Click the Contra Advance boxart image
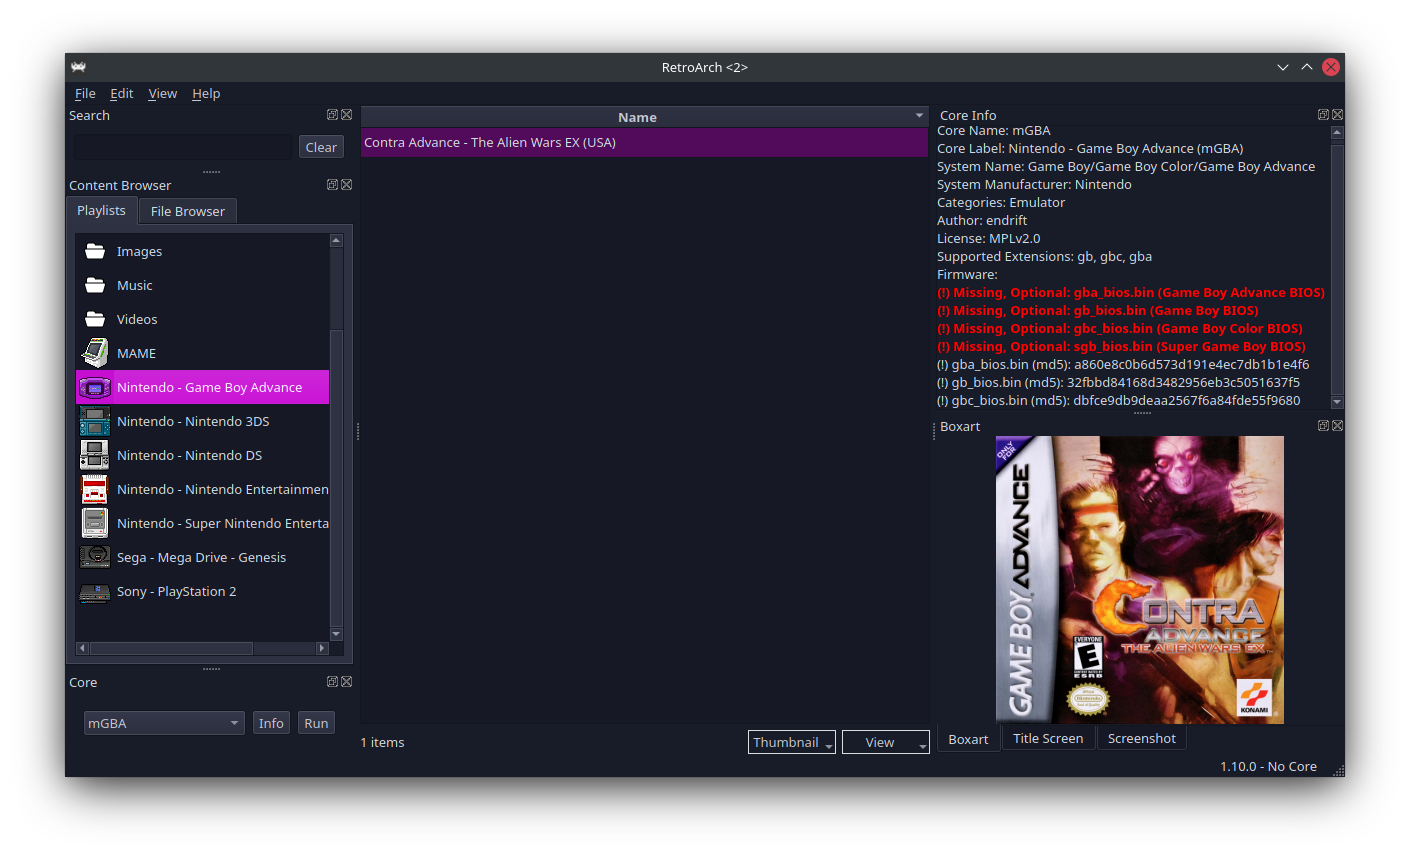Viewport: 1410px width, 854px height. [1140, 579]
